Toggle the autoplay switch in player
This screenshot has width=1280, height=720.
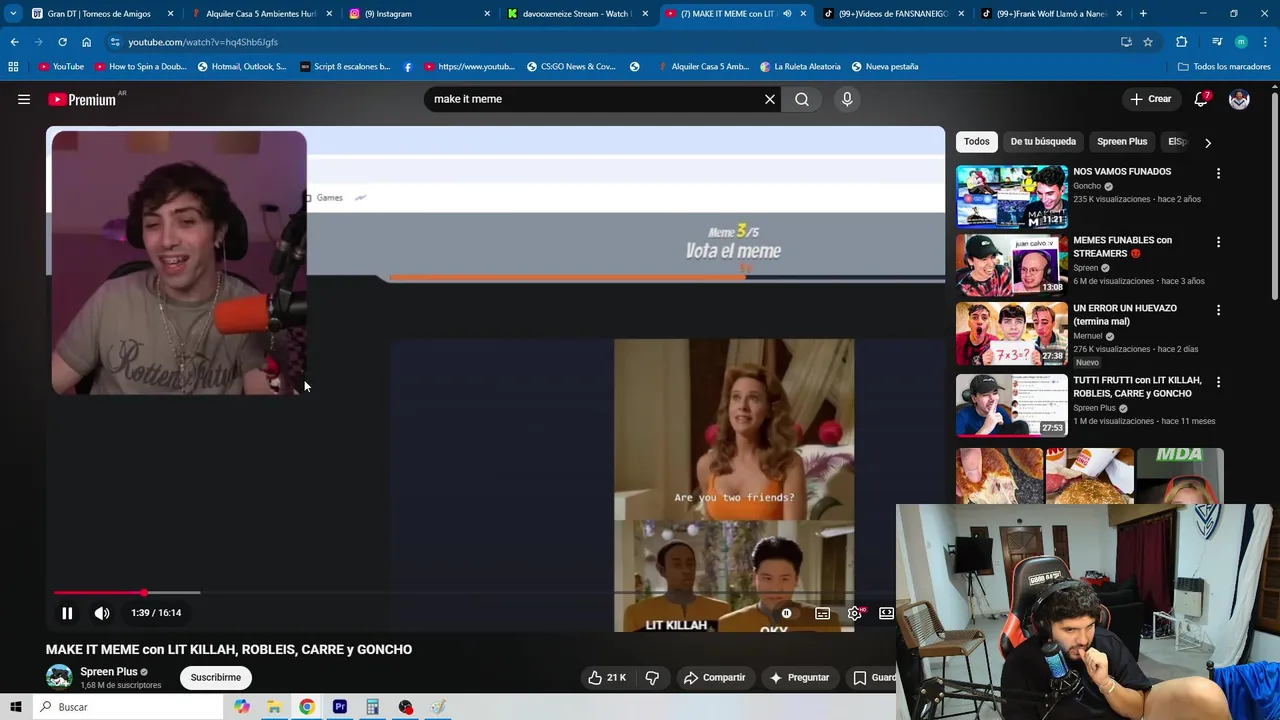point(787,613)
